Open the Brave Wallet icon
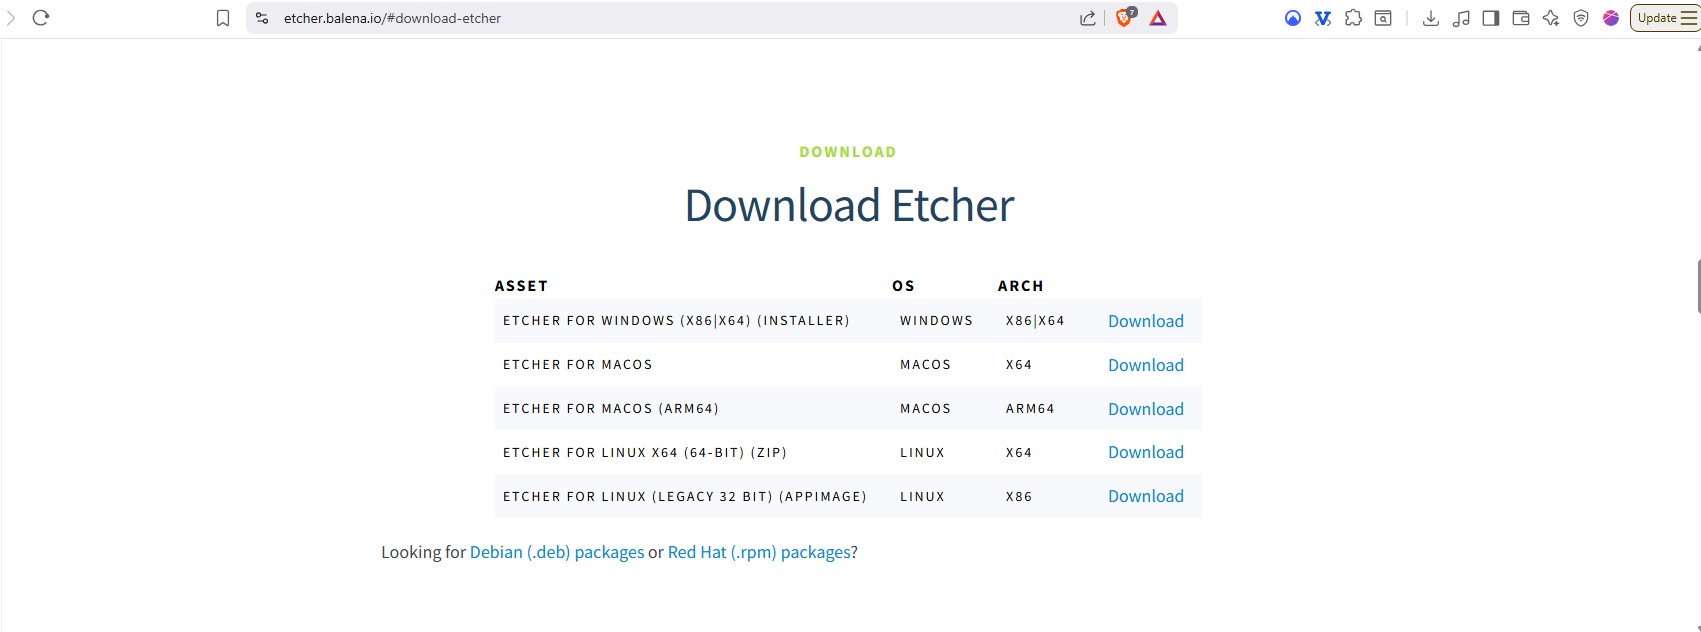1701x632 pixels. point(1521,18)
